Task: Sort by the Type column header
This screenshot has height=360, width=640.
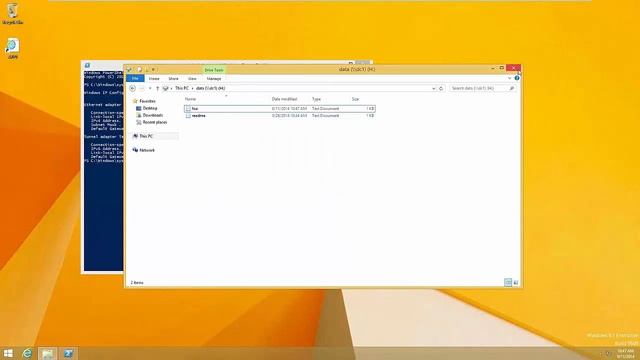Action: (x=316, y=99)
